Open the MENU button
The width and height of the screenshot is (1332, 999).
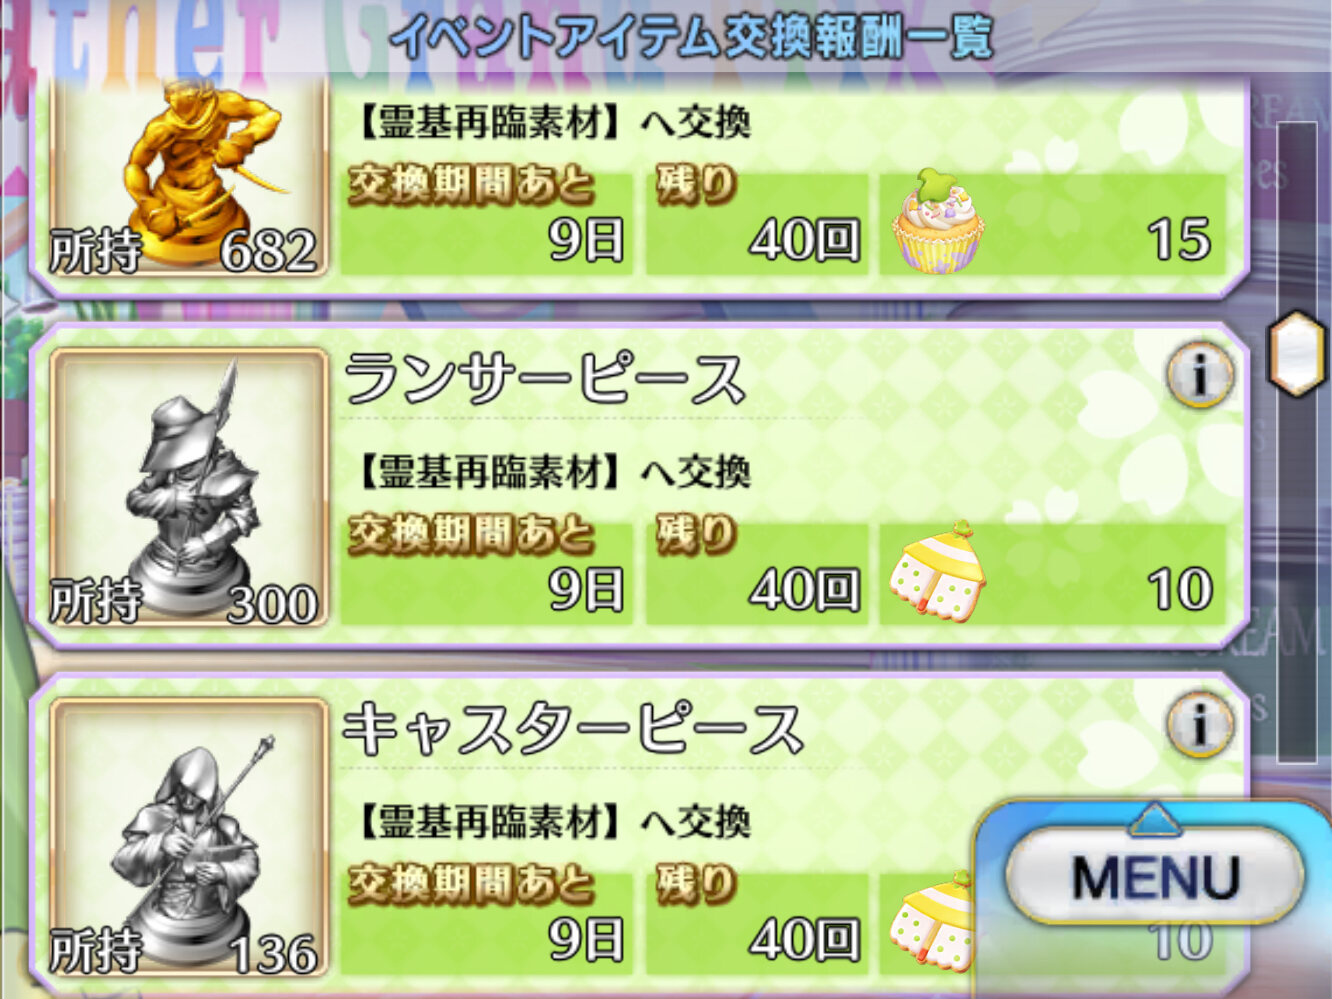coord(1155,876)
